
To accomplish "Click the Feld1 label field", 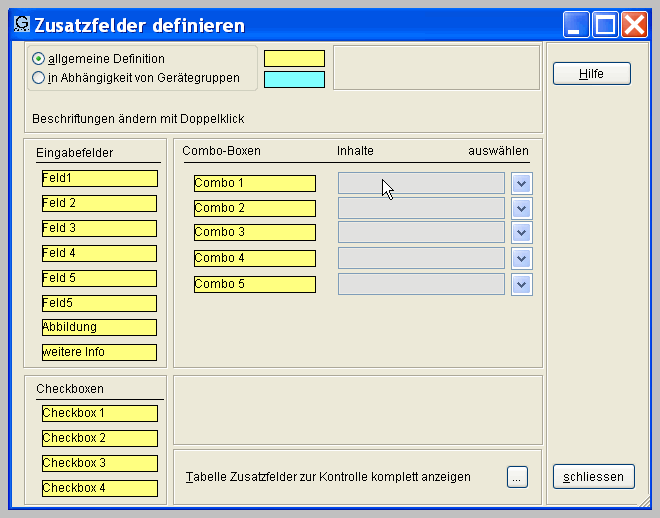I will point(99,178).
